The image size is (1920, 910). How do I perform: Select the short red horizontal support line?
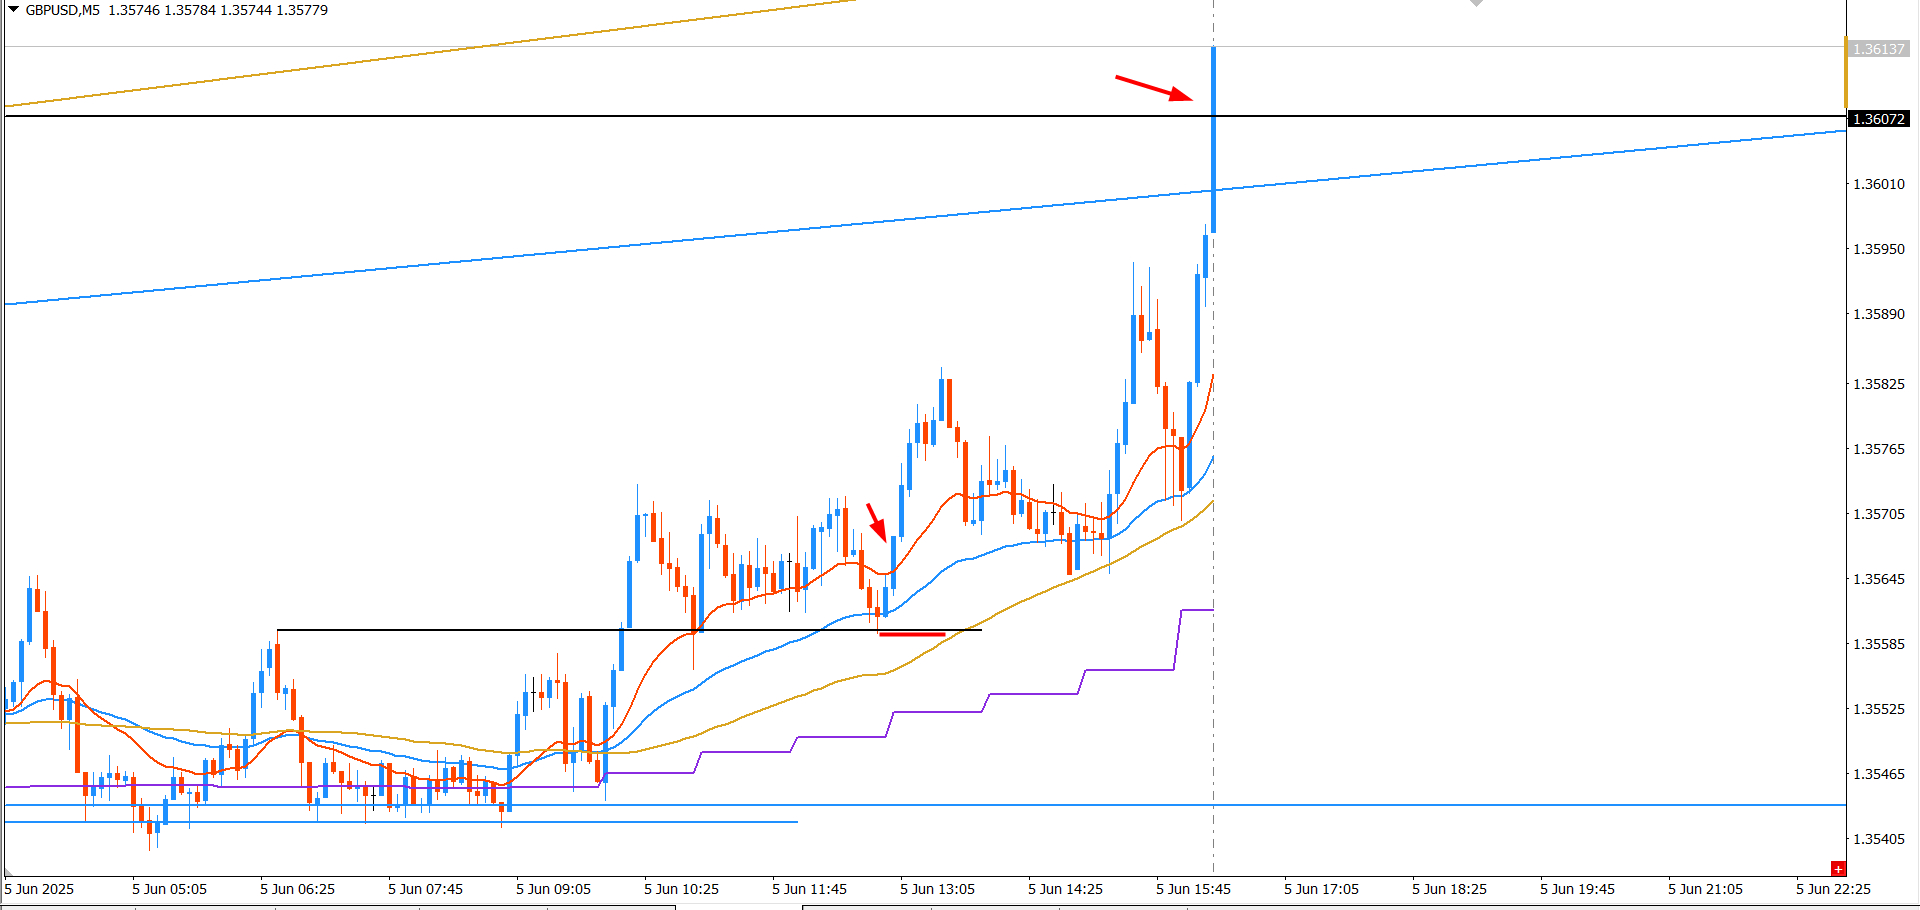click(912, 634)
